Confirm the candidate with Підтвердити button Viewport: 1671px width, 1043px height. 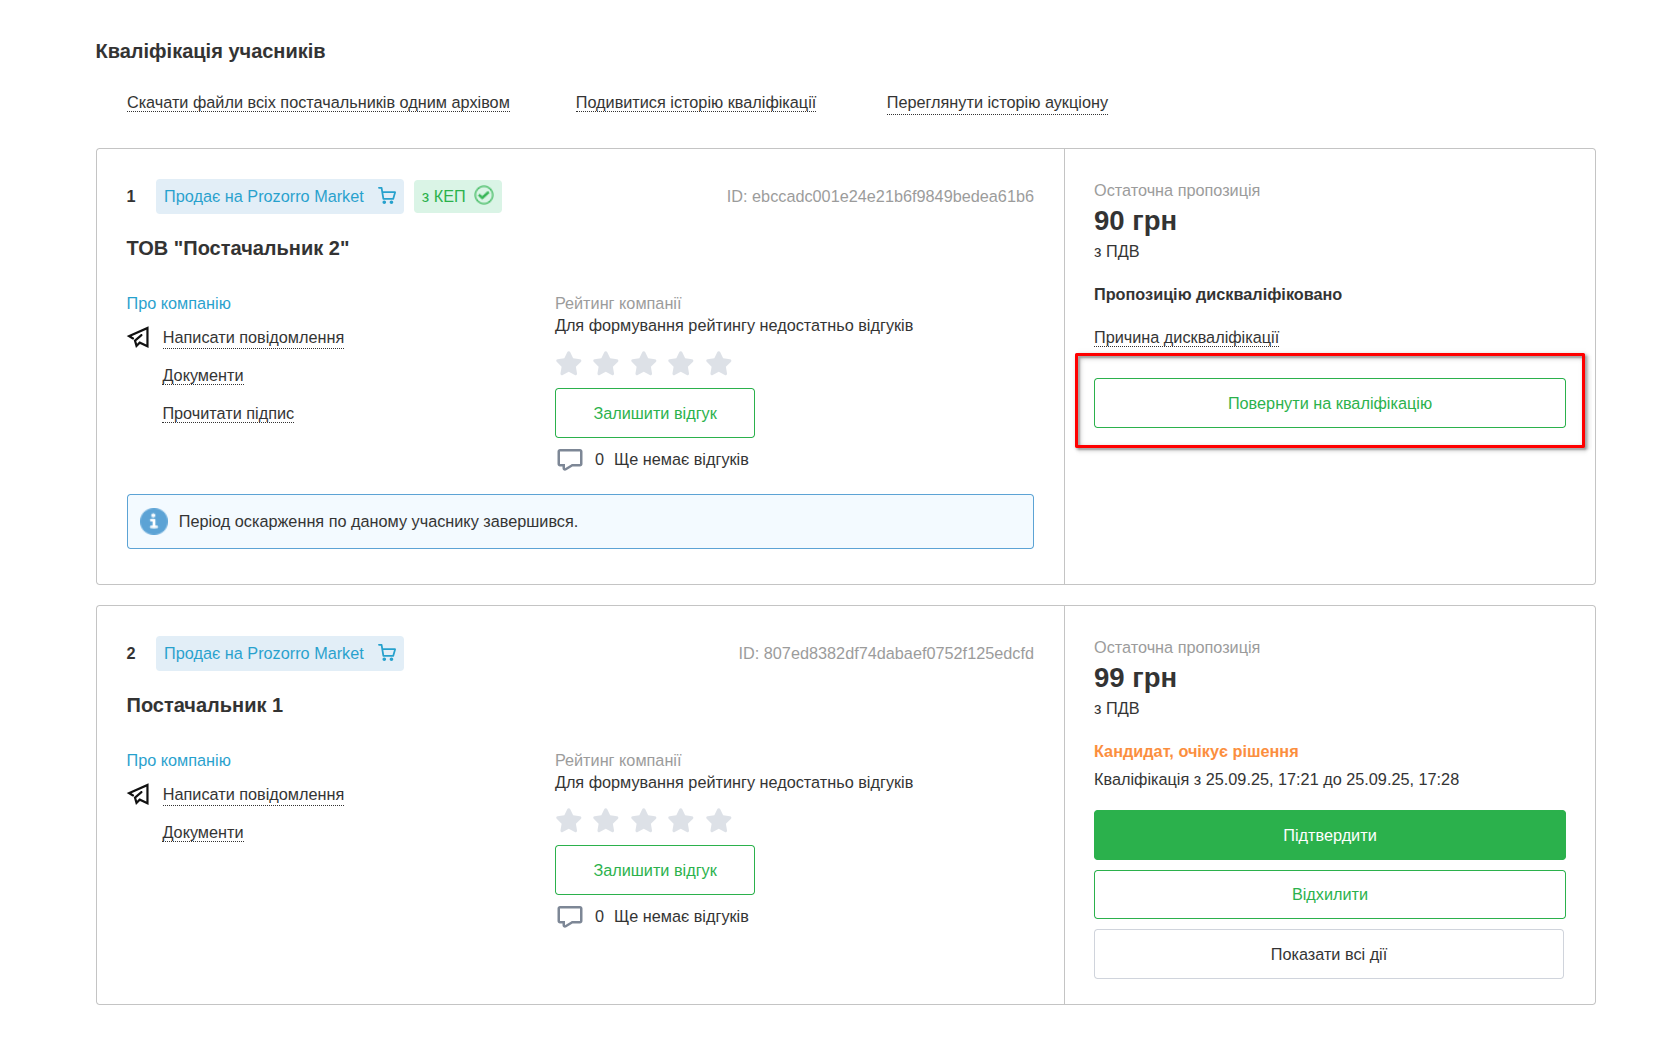(1329, 835)
